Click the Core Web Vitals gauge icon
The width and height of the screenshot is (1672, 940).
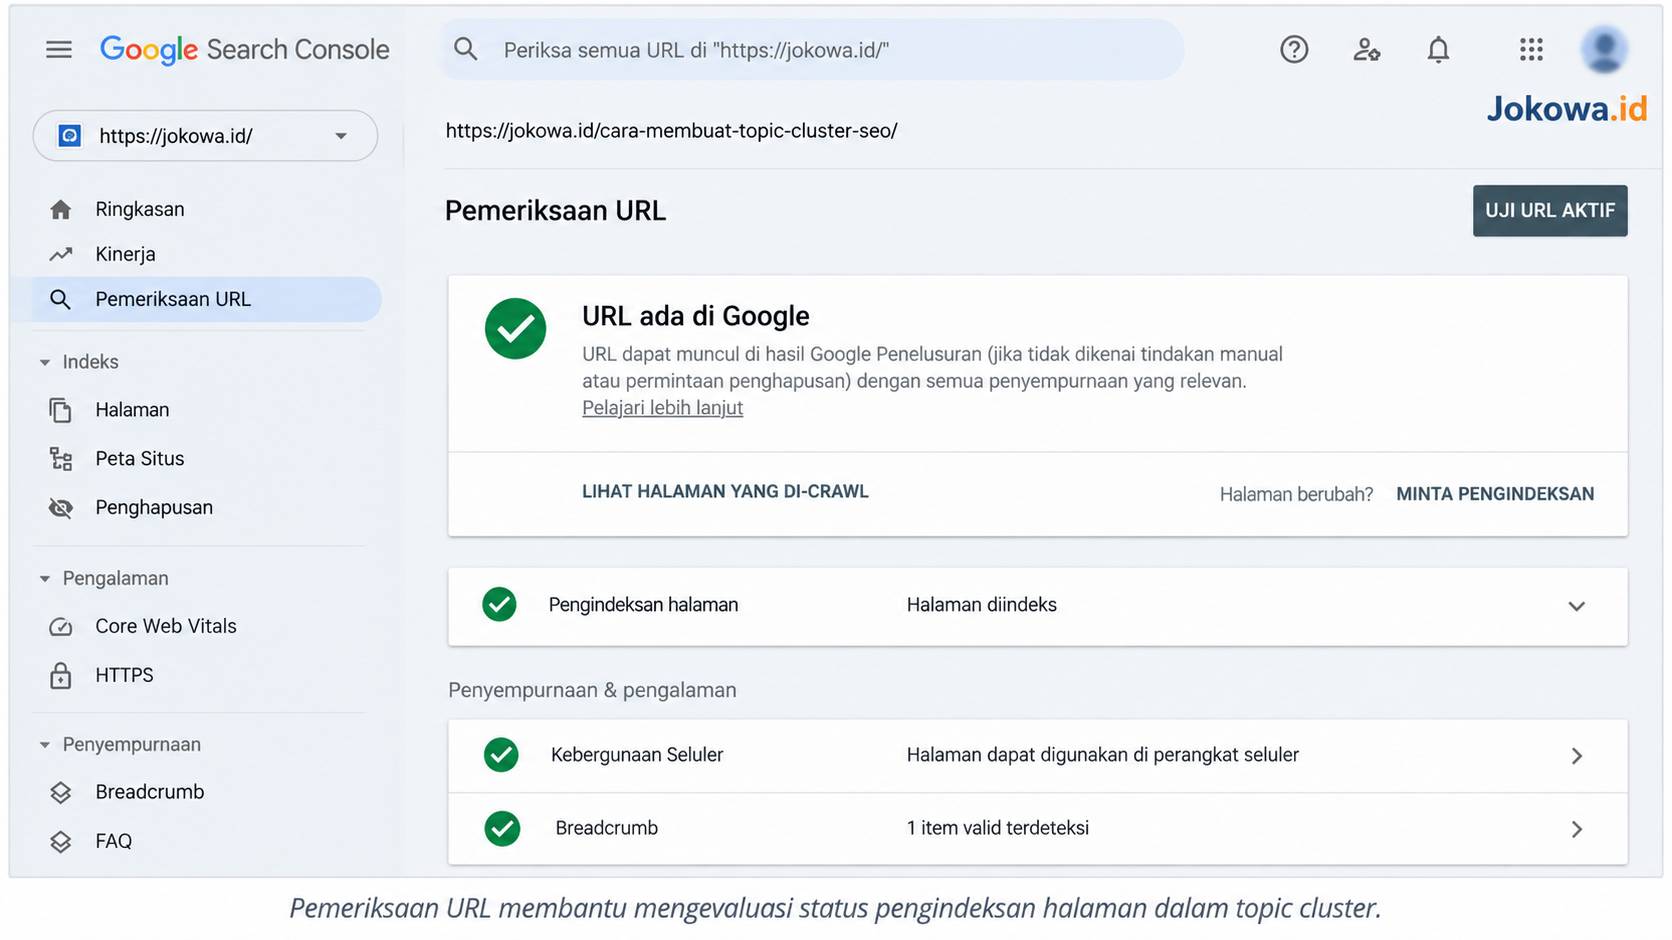coord(61,627)
